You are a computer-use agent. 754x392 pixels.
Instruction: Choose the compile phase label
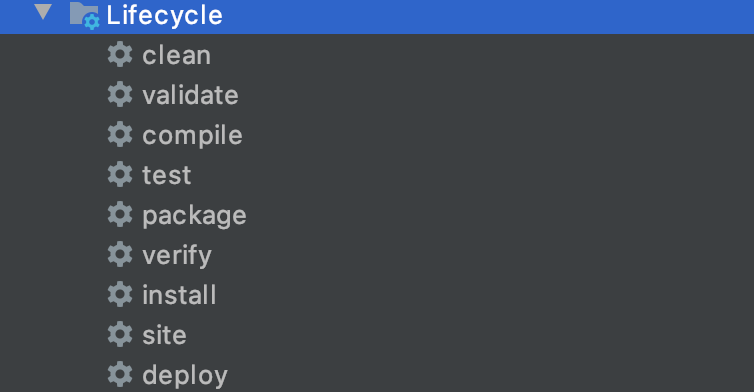pyautogui.click(x=192, y=136)
